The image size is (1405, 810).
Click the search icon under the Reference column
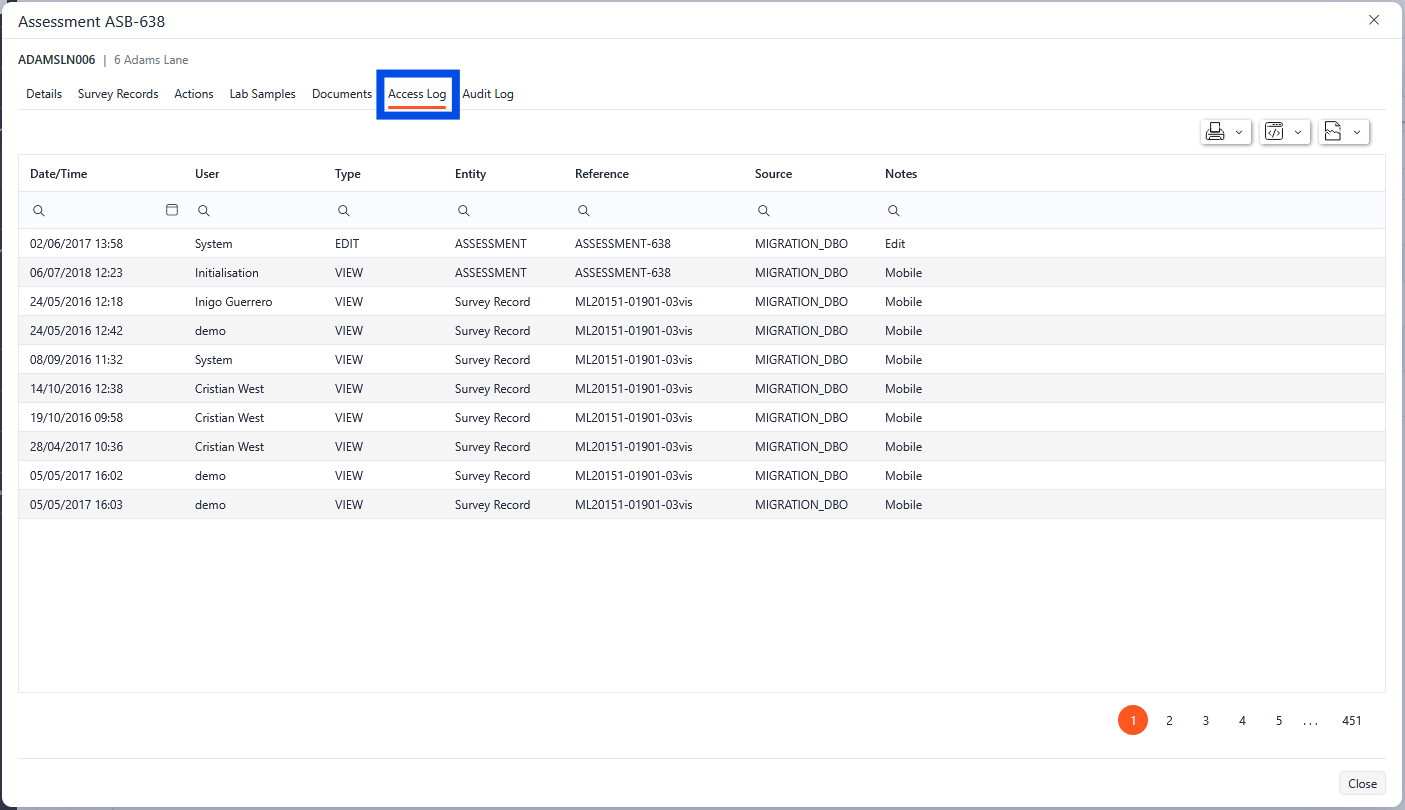pyautogui.click(x=583, y=211)
